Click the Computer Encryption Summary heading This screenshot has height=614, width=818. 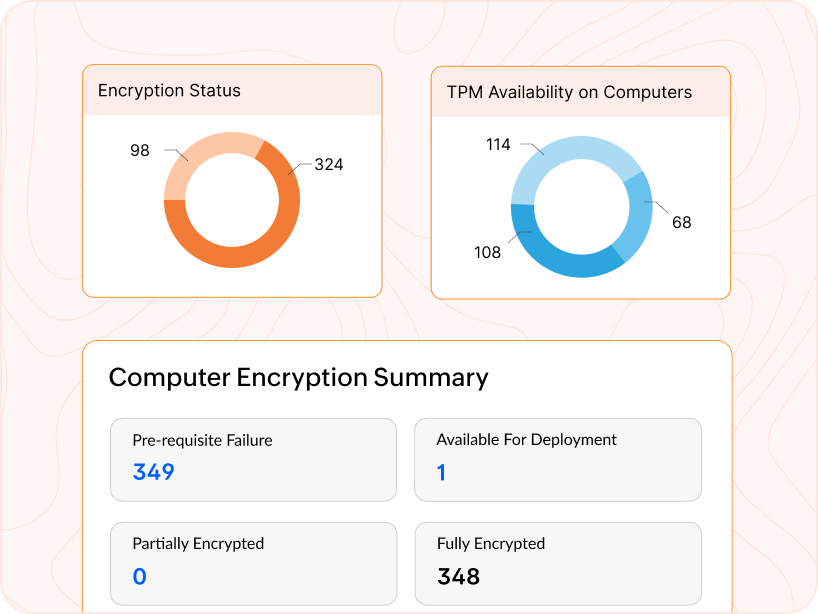click(x=298, y=378)
